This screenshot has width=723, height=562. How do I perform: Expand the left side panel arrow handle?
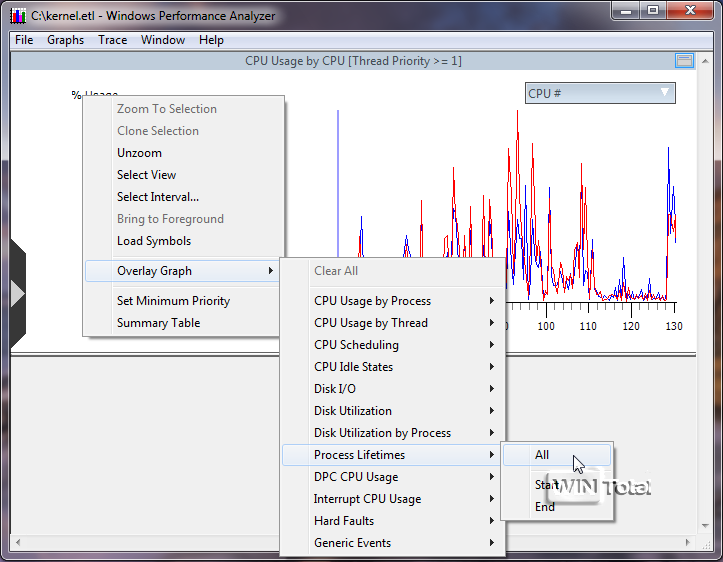pos(17,292)
